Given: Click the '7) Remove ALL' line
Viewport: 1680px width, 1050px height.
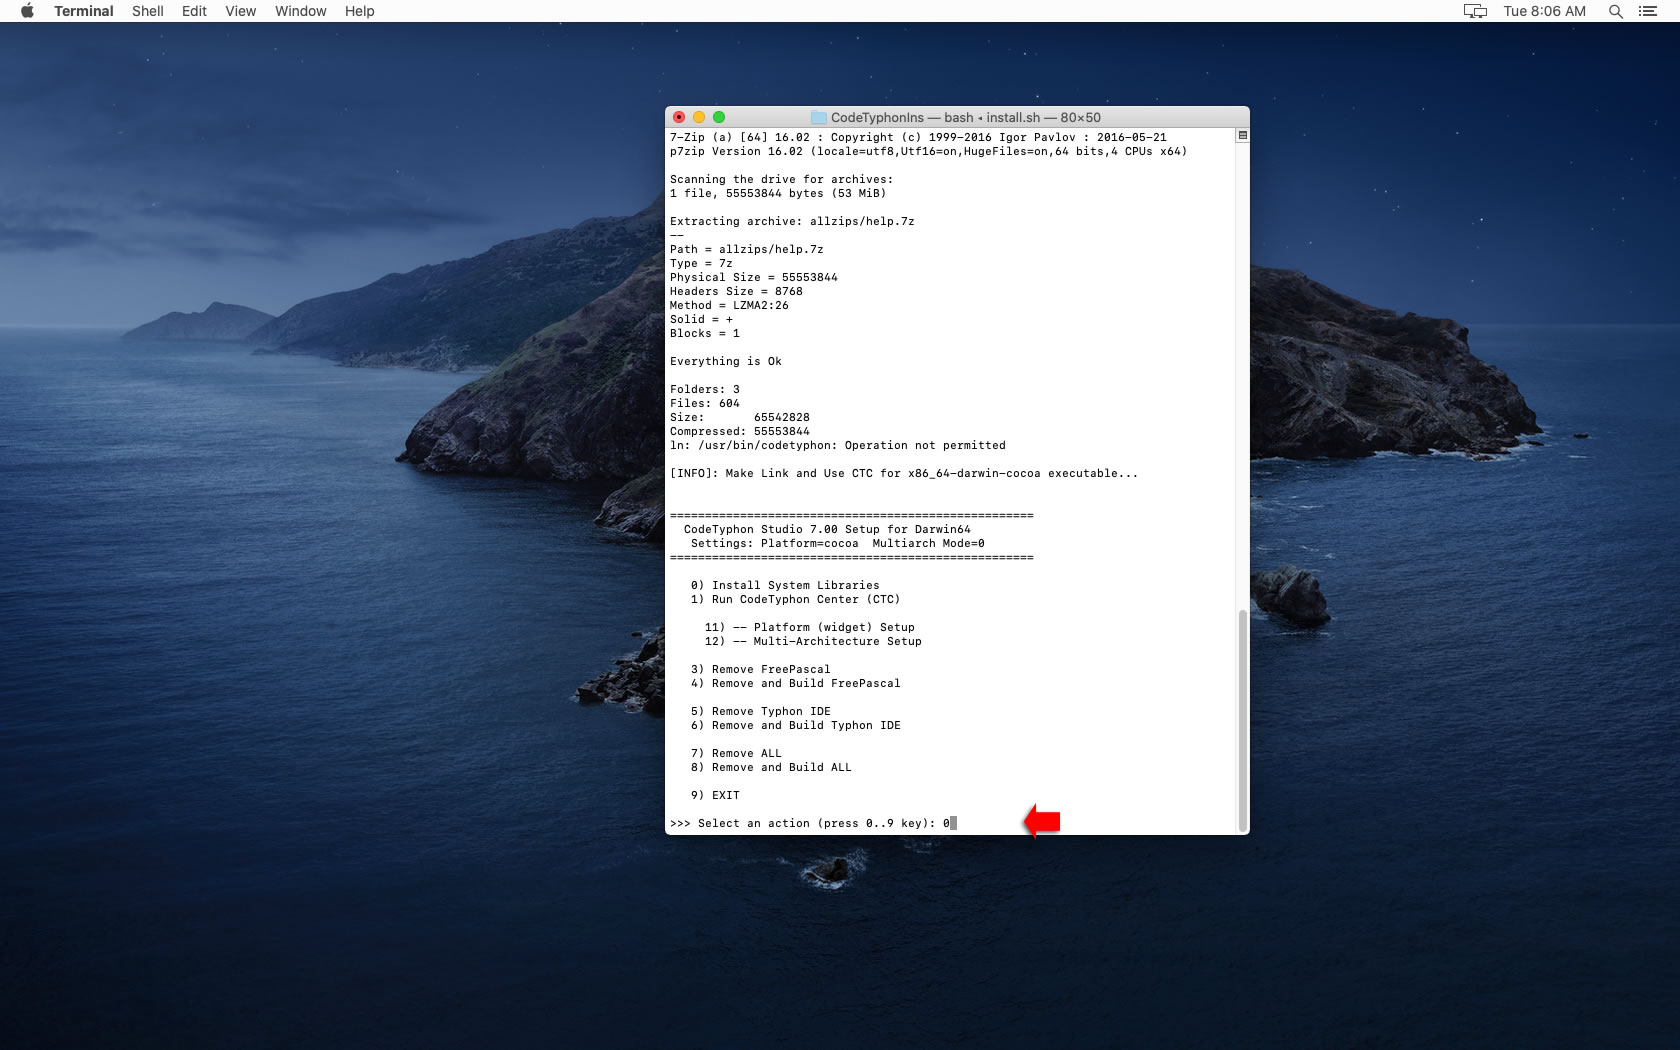Looking at the screenshot, I should (736, 753).
